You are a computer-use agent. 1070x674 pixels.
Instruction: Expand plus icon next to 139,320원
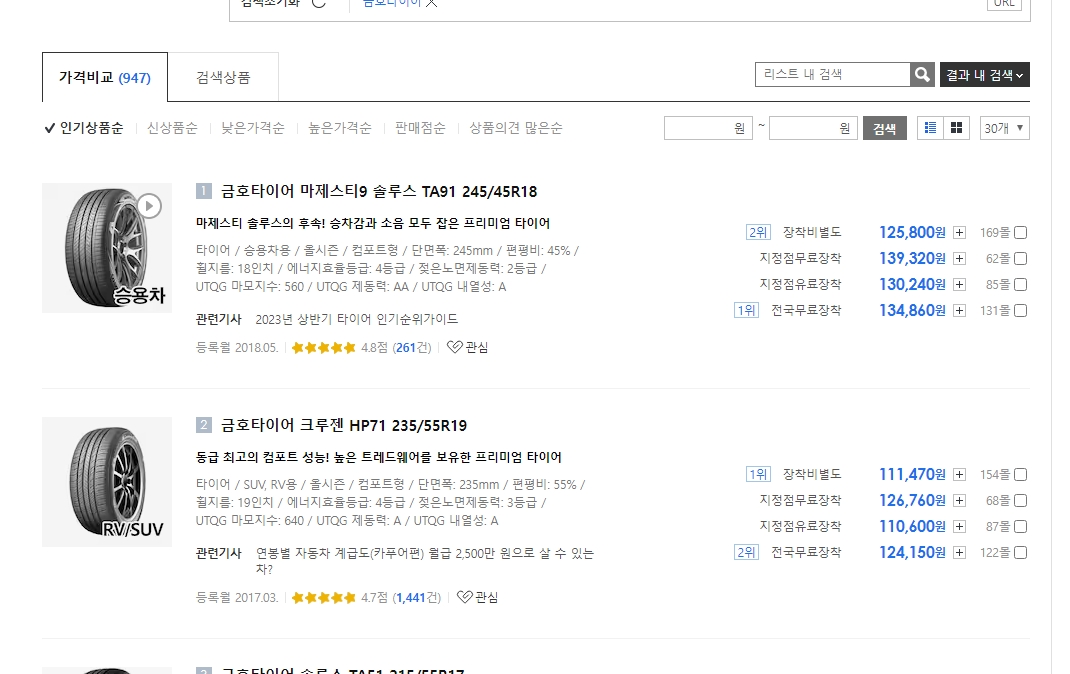[x=959, y=259]
